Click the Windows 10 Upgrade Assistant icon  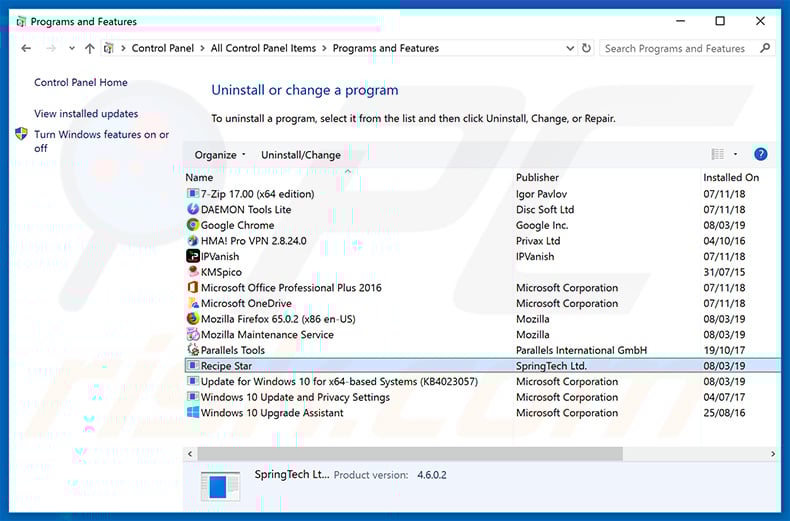coord(193,412)
